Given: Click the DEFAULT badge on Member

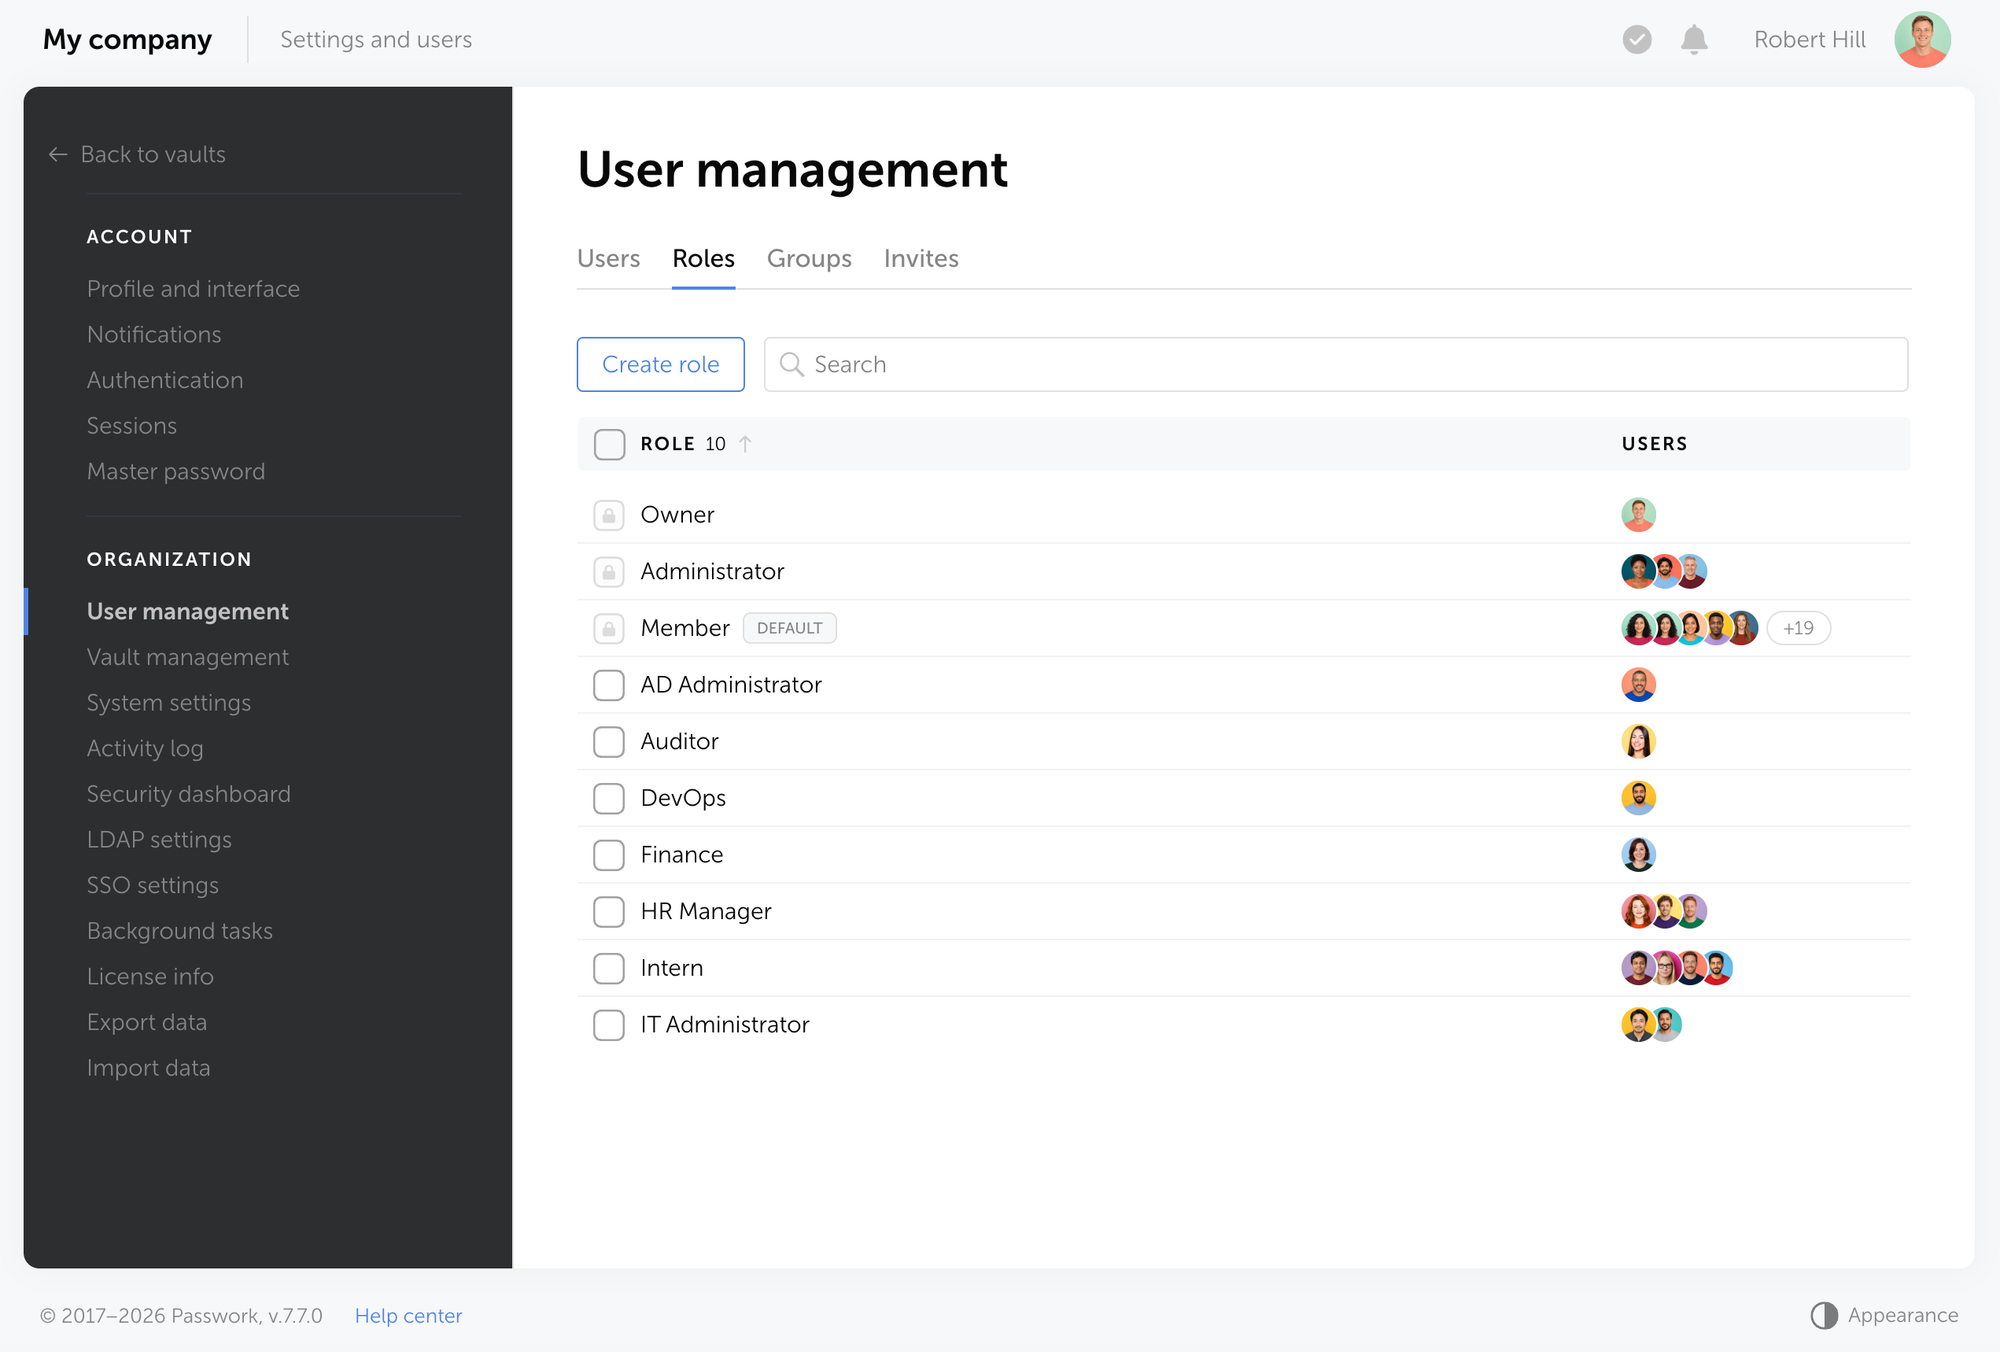Looking at the screenshot, I should point(789,628).
